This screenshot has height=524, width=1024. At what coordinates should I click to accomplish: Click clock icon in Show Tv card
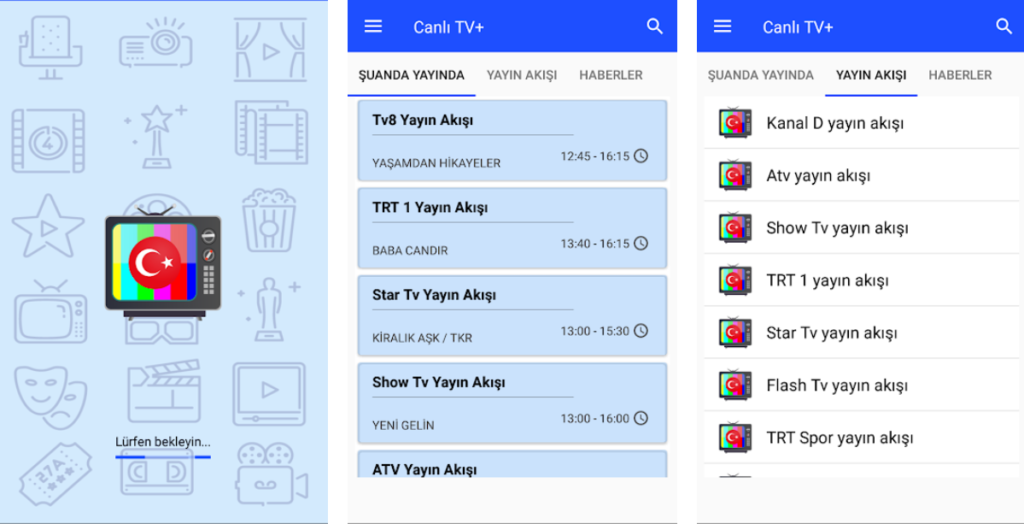[641, 418]
